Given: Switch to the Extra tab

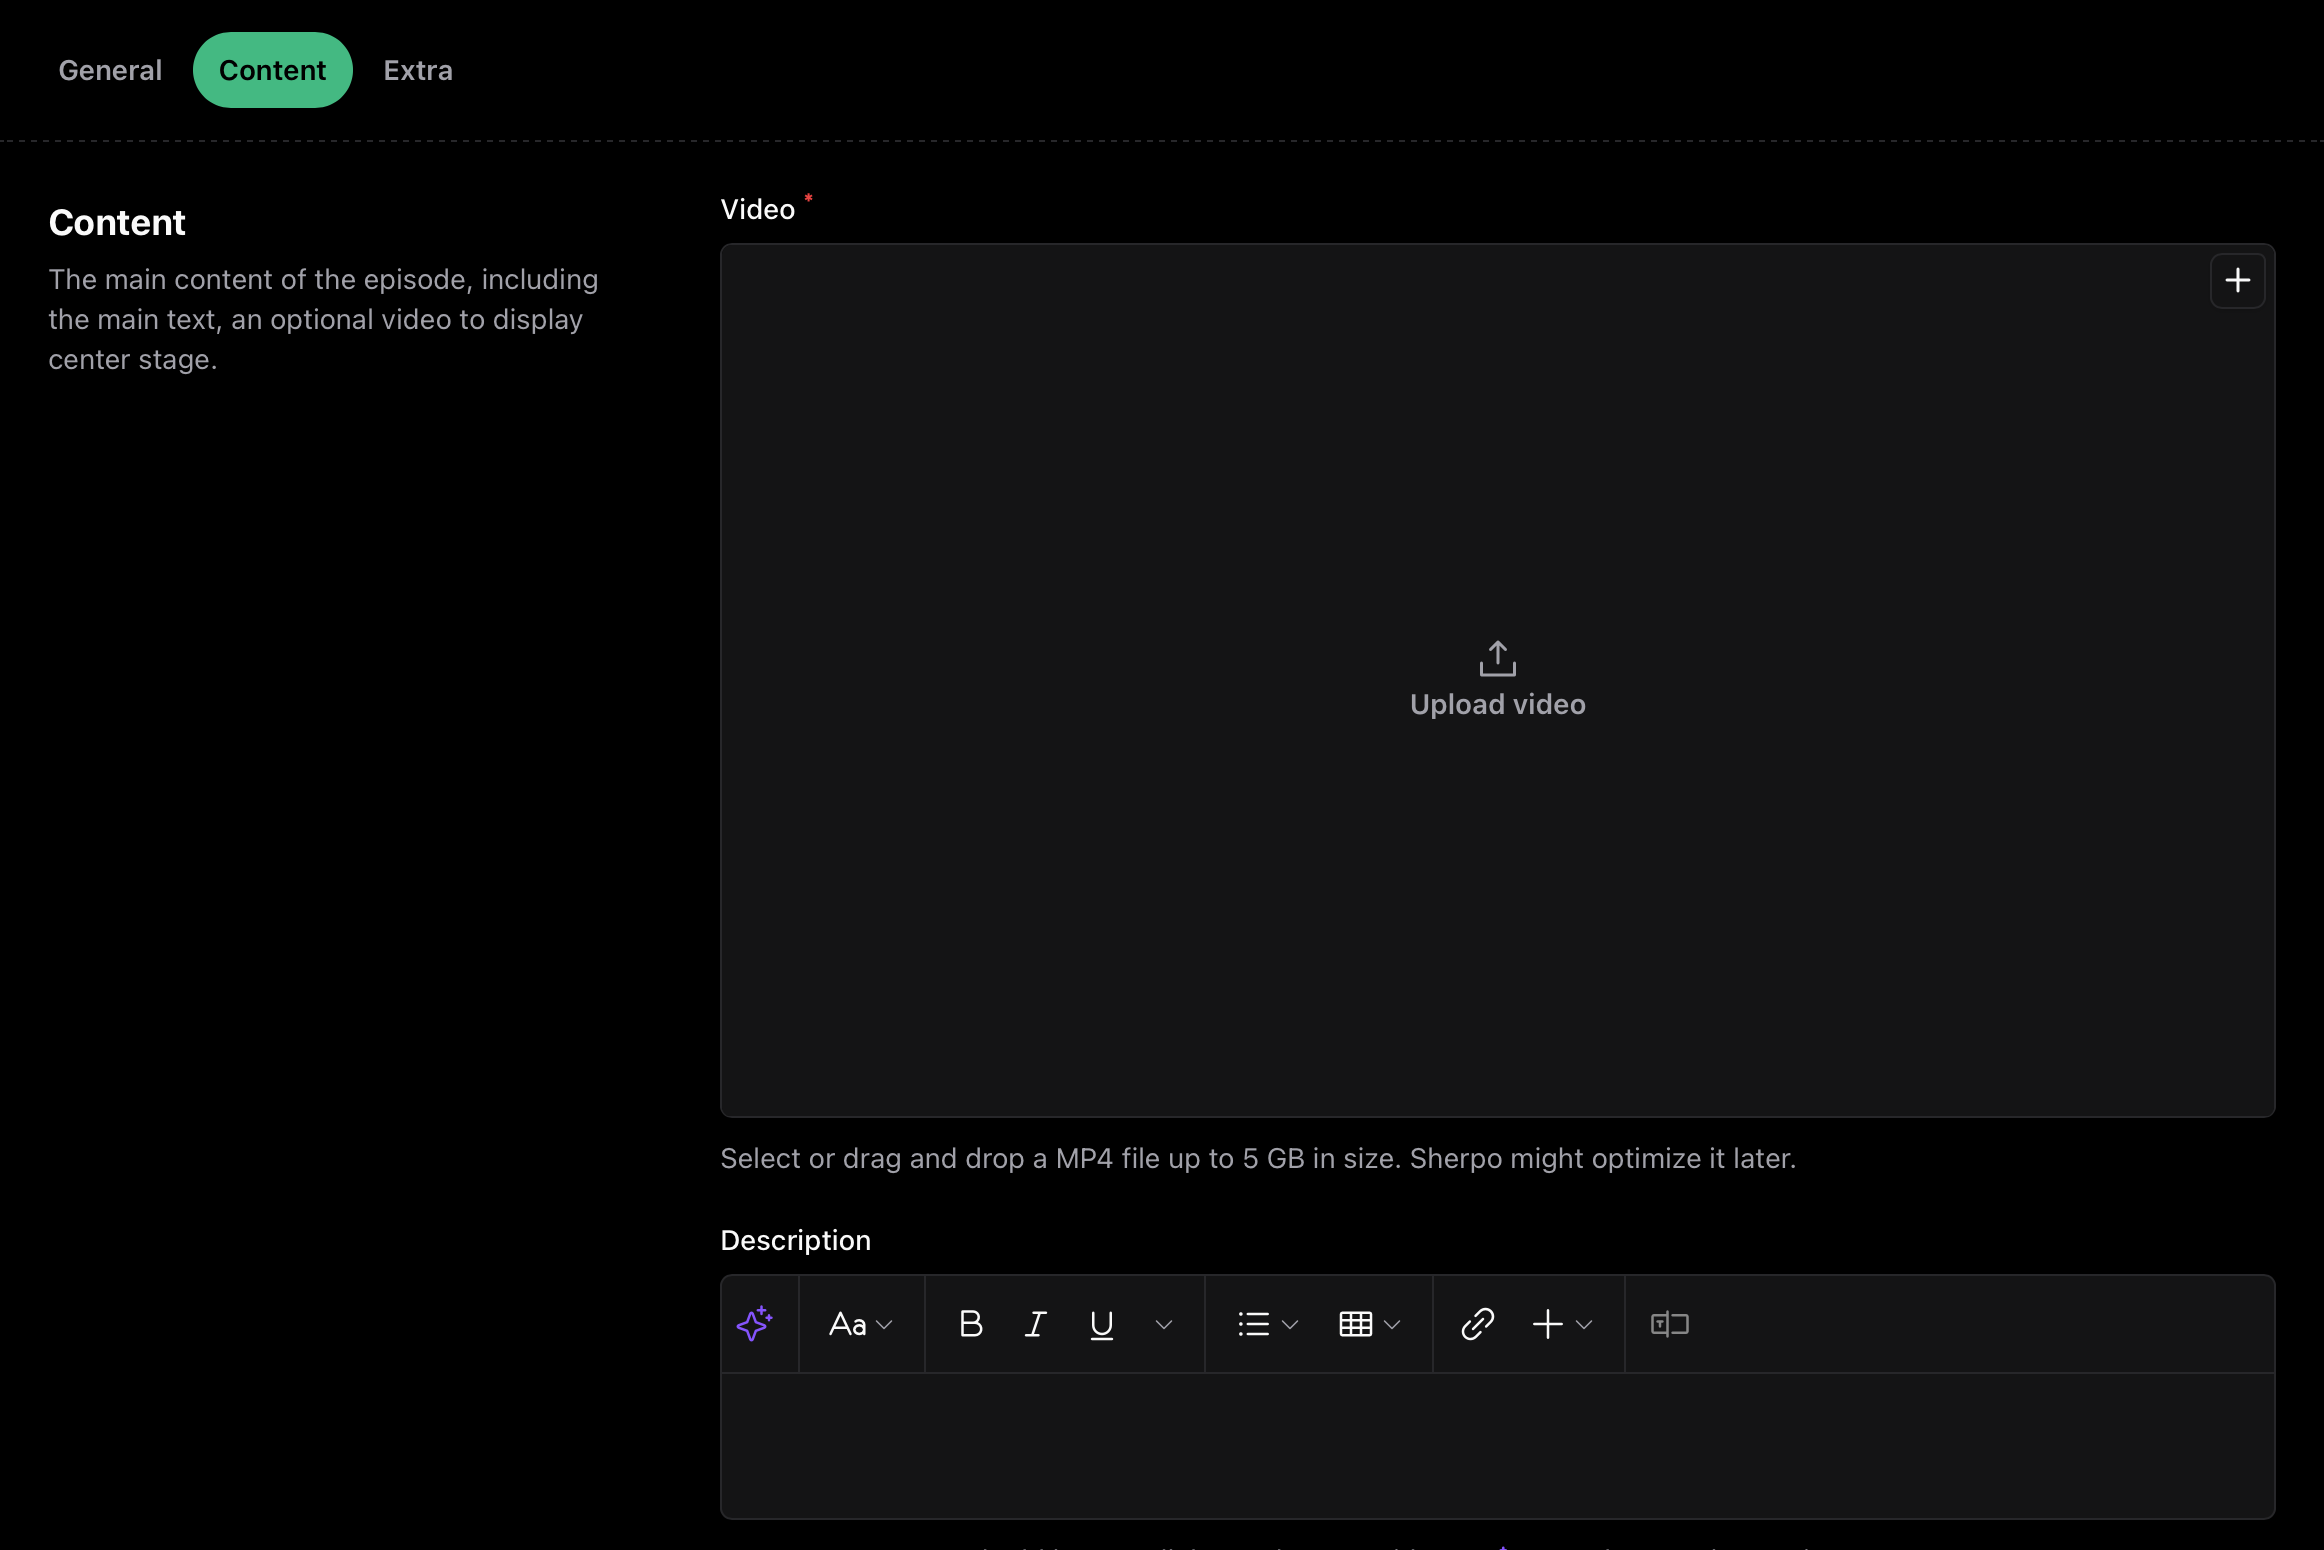Looking at the screenshot, I should (x=417, y=69).
